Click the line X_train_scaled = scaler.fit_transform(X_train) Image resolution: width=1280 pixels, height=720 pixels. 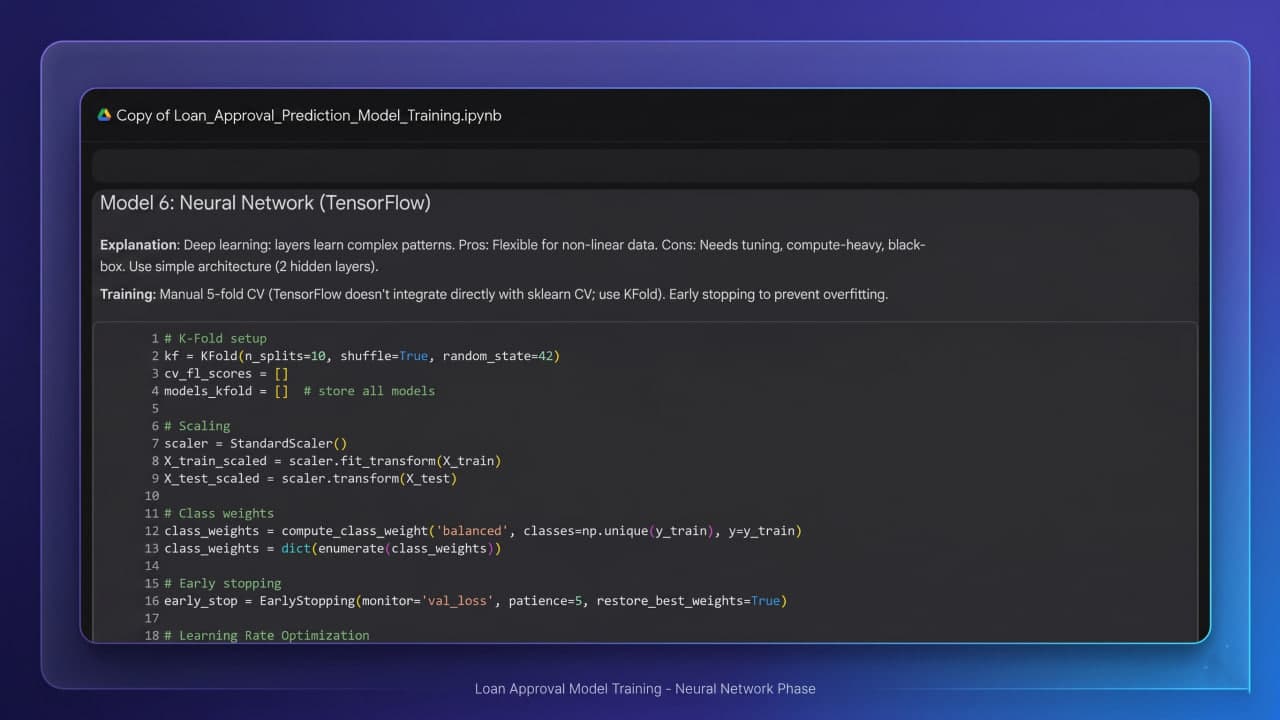click(x=333, y=461)
